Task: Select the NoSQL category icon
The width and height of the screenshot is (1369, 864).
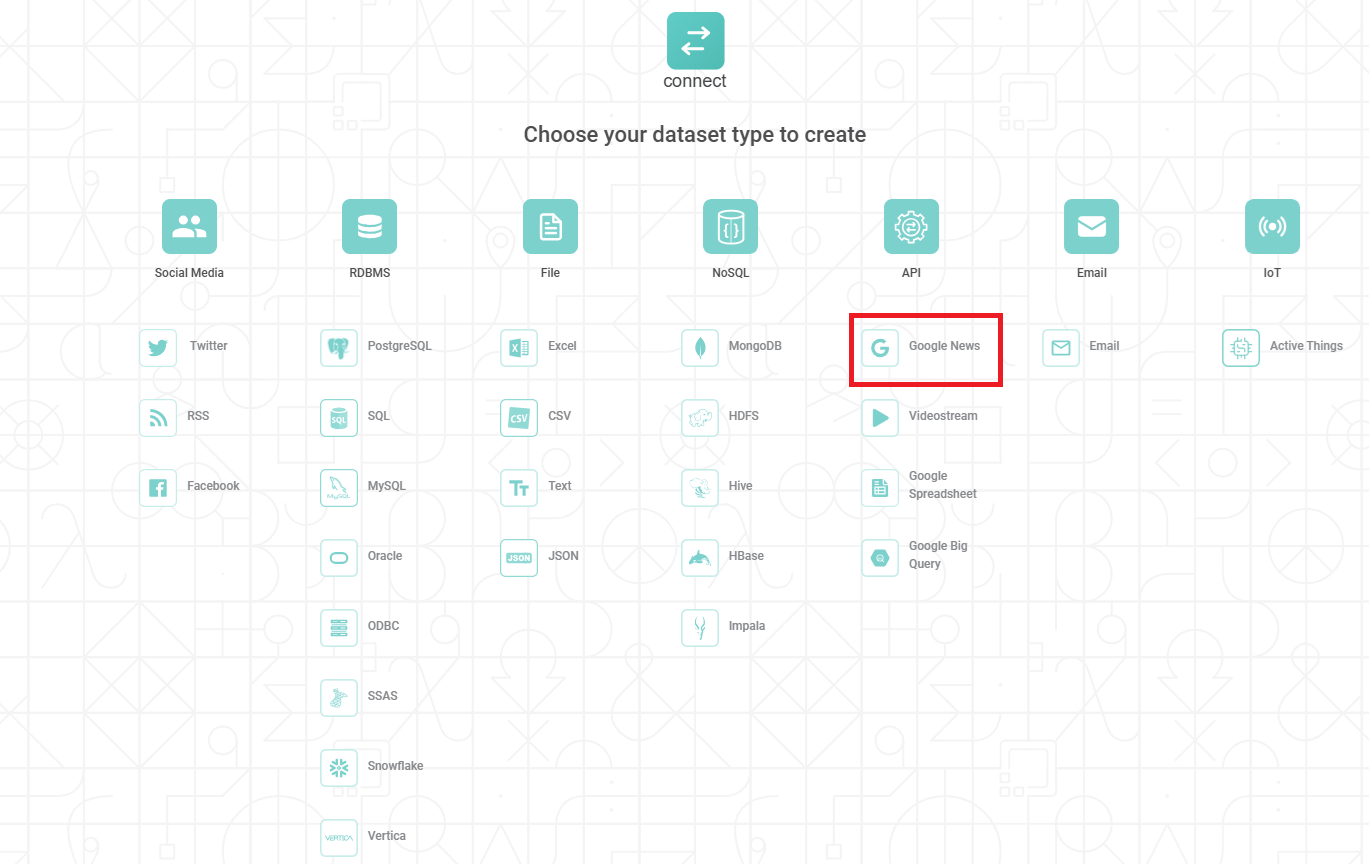Action: (x=730, y=226)
